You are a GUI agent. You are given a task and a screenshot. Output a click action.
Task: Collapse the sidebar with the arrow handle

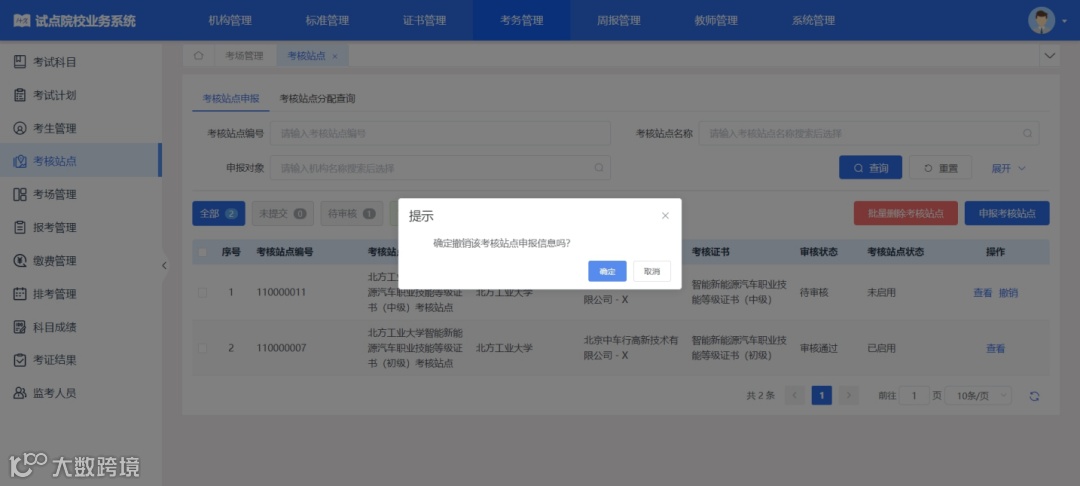[164, 265]
